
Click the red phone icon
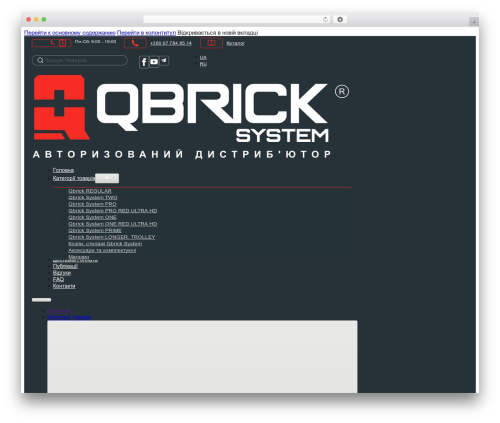(x=135, y=43)
